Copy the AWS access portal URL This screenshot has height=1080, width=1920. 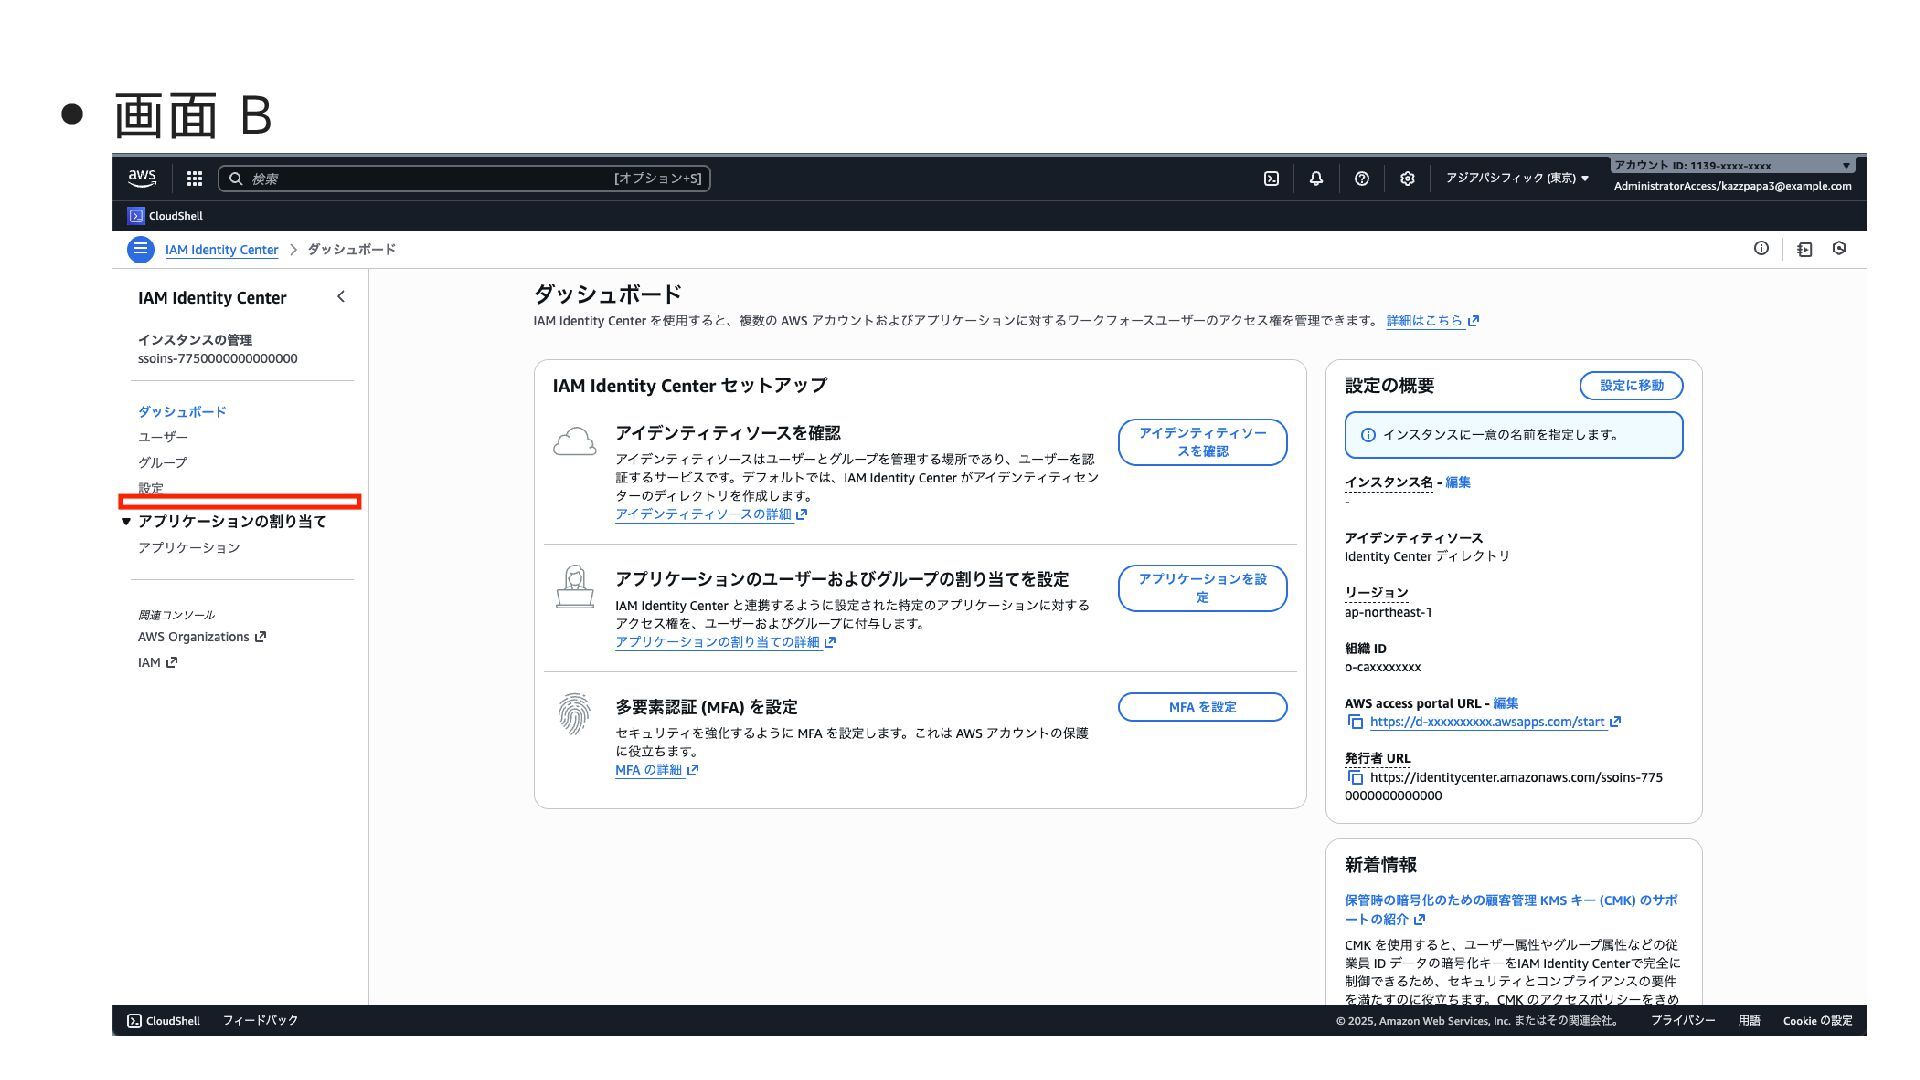point(1355,722)
